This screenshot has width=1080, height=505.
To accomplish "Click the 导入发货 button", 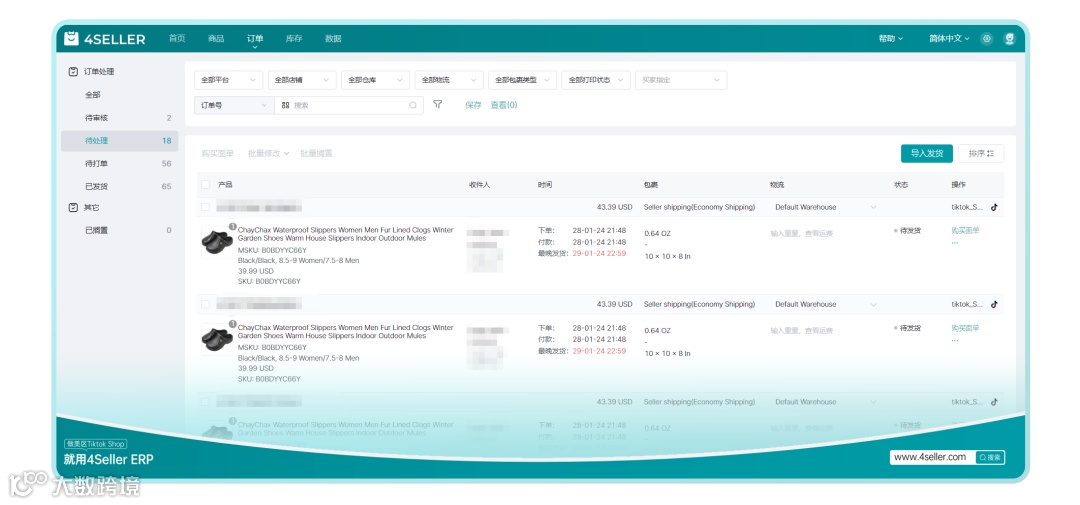I will (x=926, y=154).
